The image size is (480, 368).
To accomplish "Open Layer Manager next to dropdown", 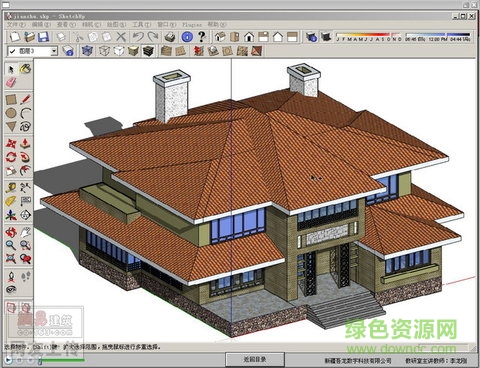I will click(x=68, y=51).
